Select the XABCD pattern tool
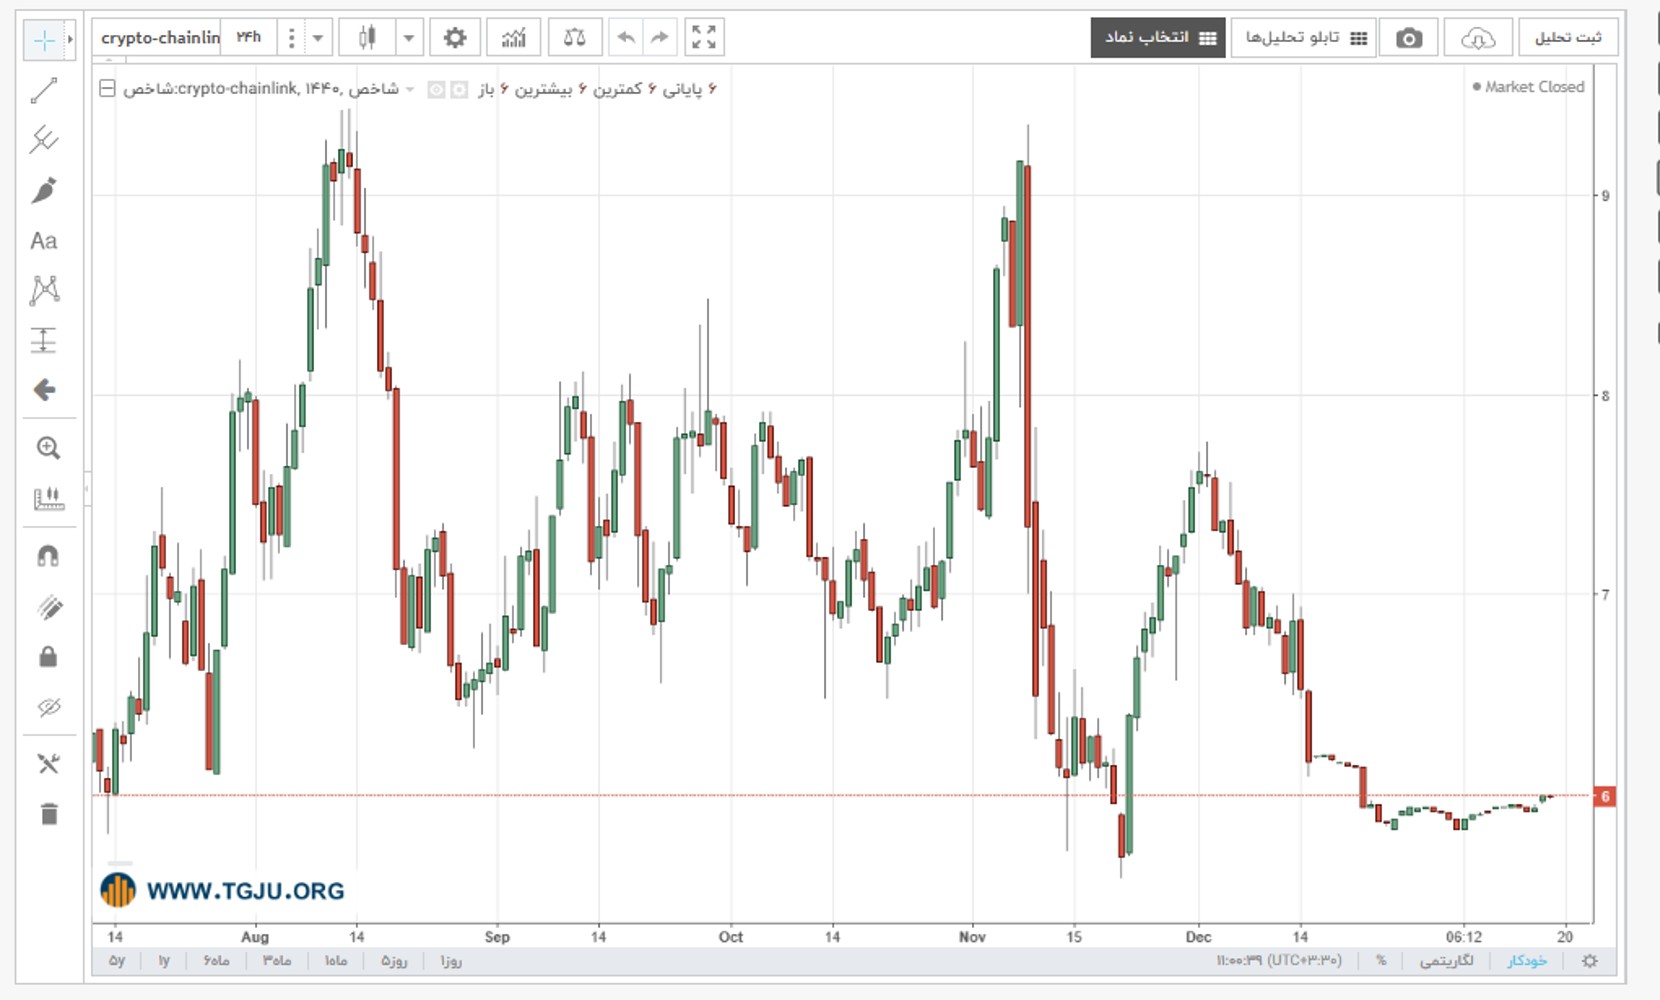 click(x=44, y=291)
